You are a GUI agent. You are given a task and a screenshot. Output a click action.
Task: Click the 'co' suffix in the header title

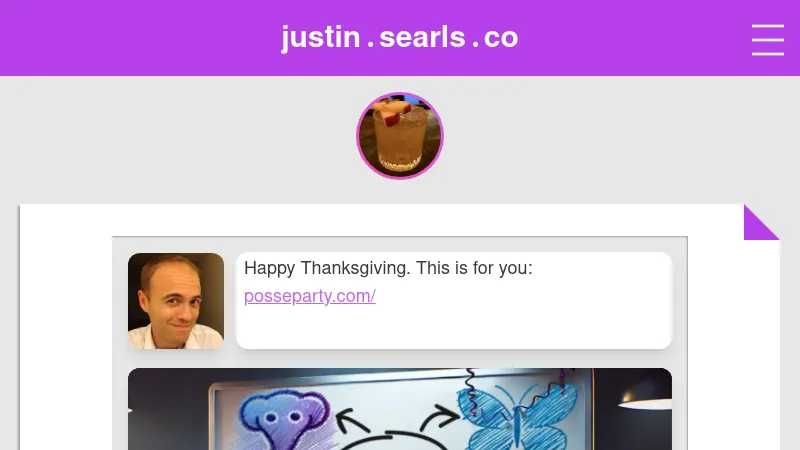click(501, 38)
